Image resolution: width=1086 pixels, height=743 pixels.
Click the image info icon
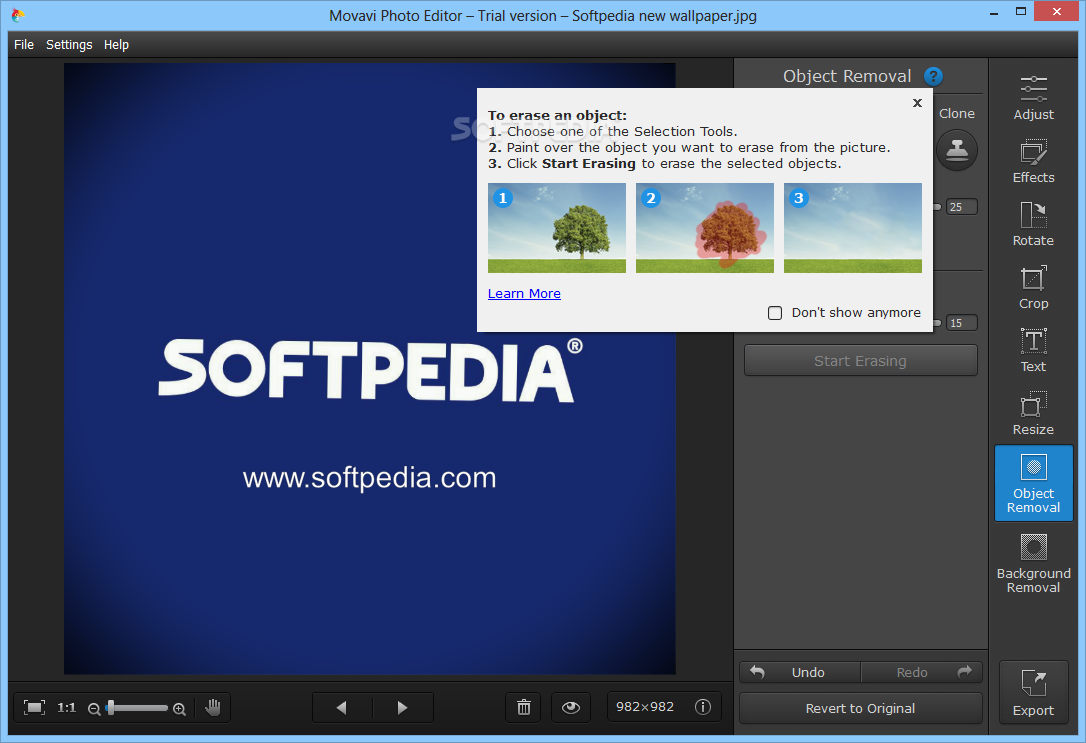coord(702,707)
